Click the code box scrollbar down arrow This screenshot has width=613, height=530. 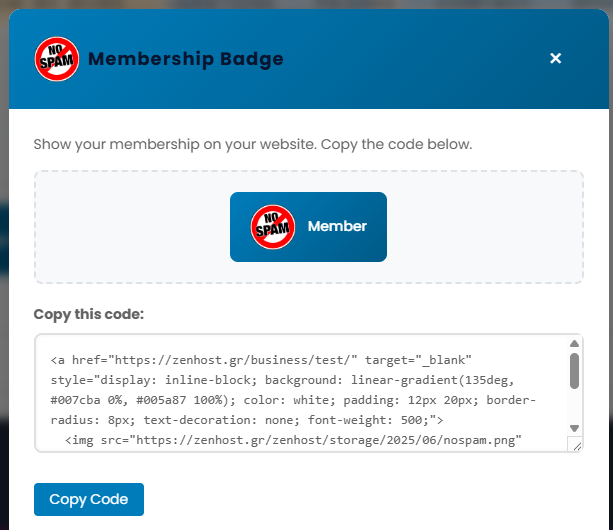point(575,428)
